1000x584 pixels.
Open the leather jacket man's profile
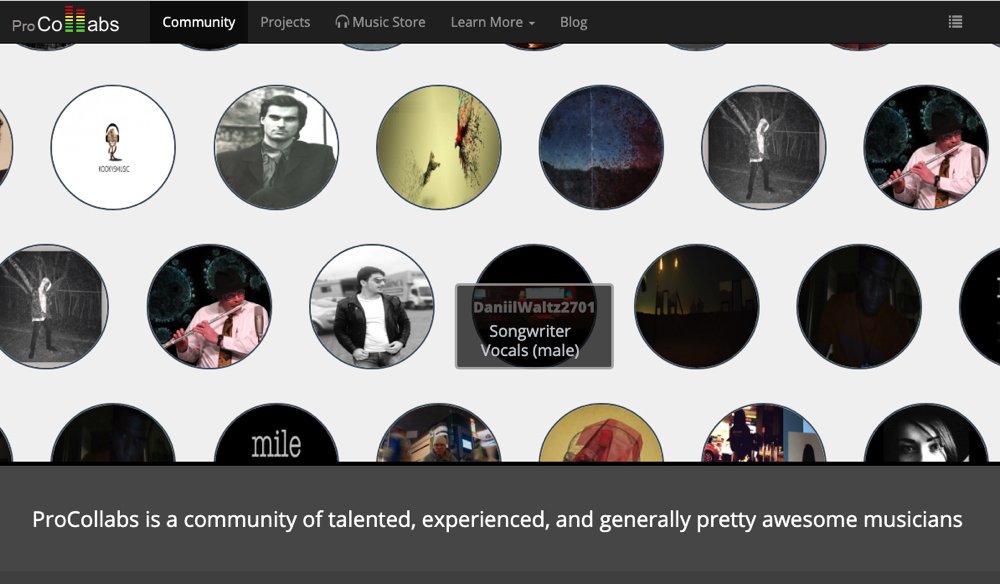tap(372, 306)
